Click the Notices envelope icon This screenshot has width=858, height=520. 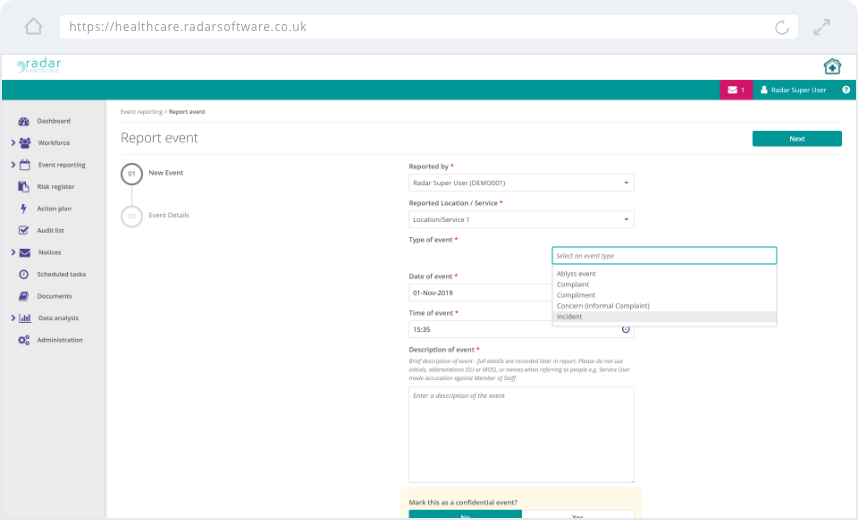point(25,252)
